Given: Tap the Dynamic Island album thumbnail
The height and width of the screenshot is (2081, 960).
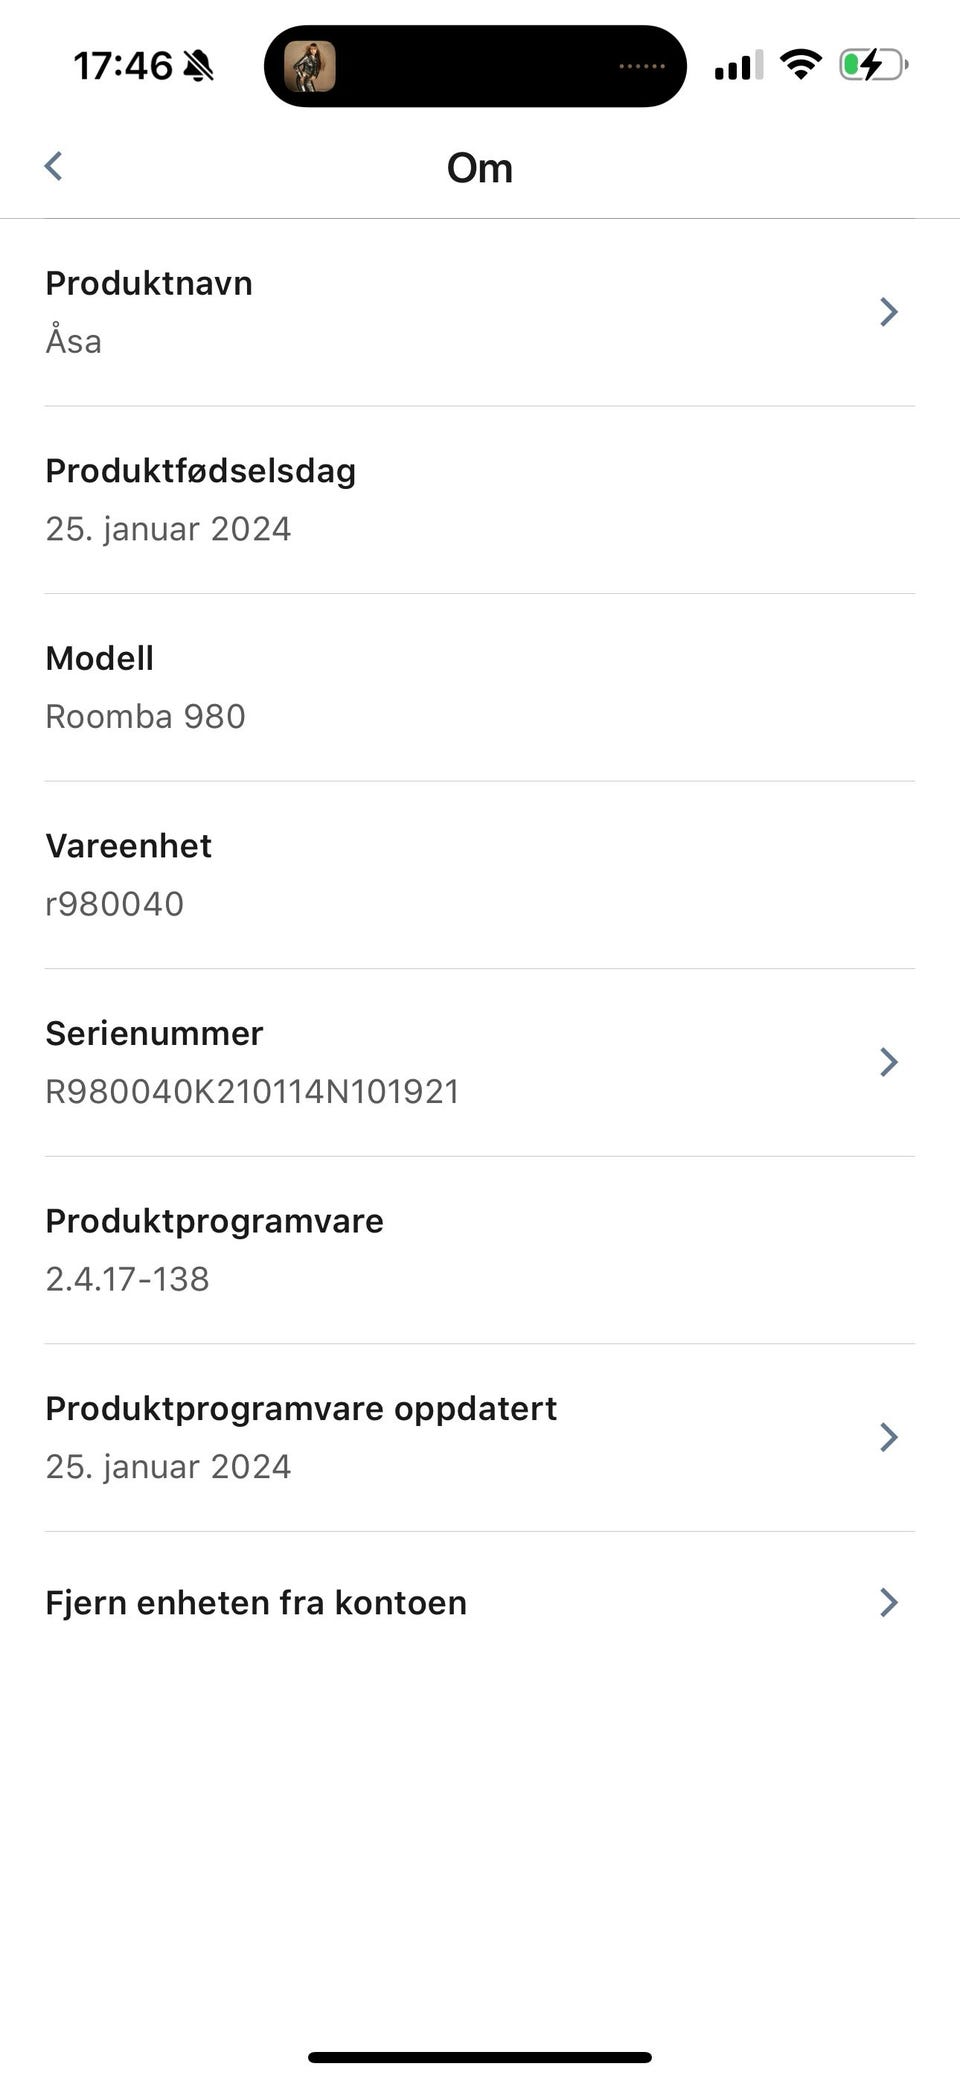Looking at the screenshot, I should click(x=310, y=67).
